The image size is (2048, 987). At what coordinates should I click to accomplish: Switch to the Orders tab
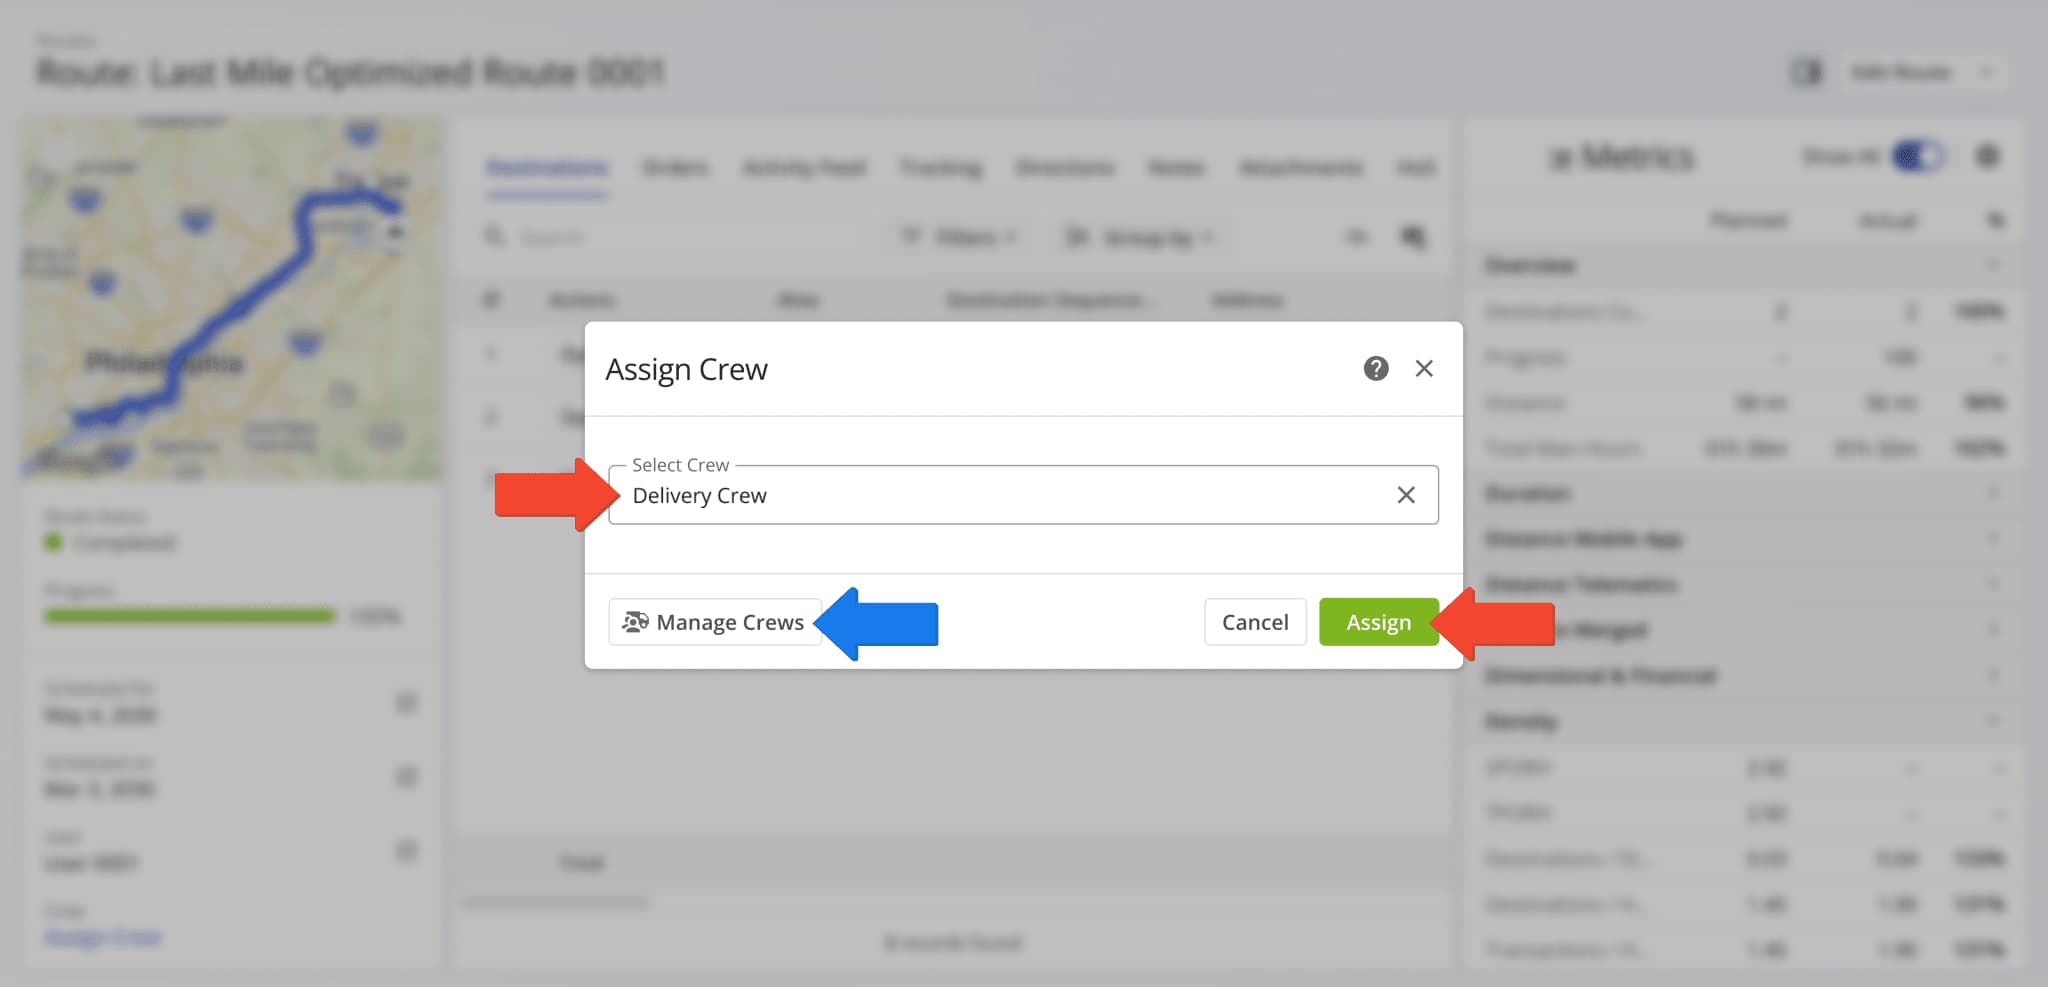pos(675,168)
